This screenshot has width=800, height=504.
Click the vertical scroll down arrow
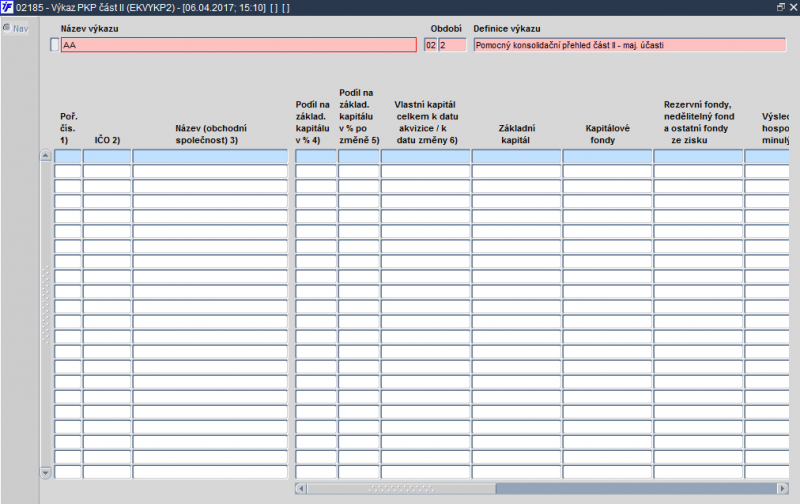pyautogui.click(x=45, y=472)
